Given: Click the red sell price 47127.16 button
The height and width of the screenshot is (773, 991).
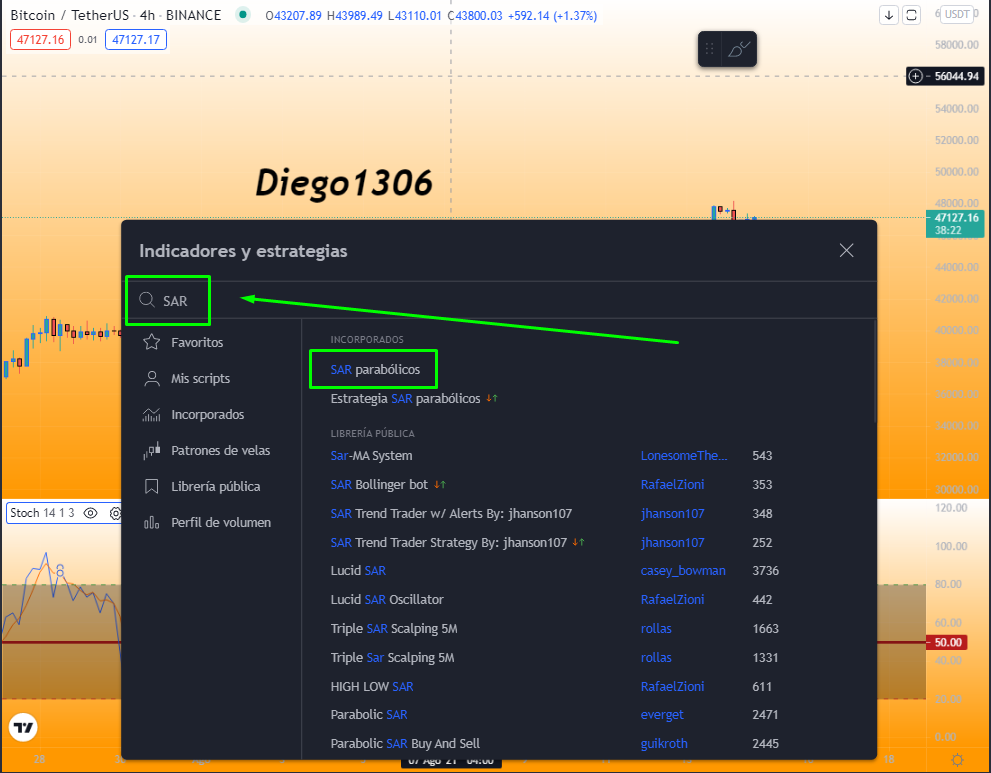Looking at the screenshot, I should [x=40, y=40].
